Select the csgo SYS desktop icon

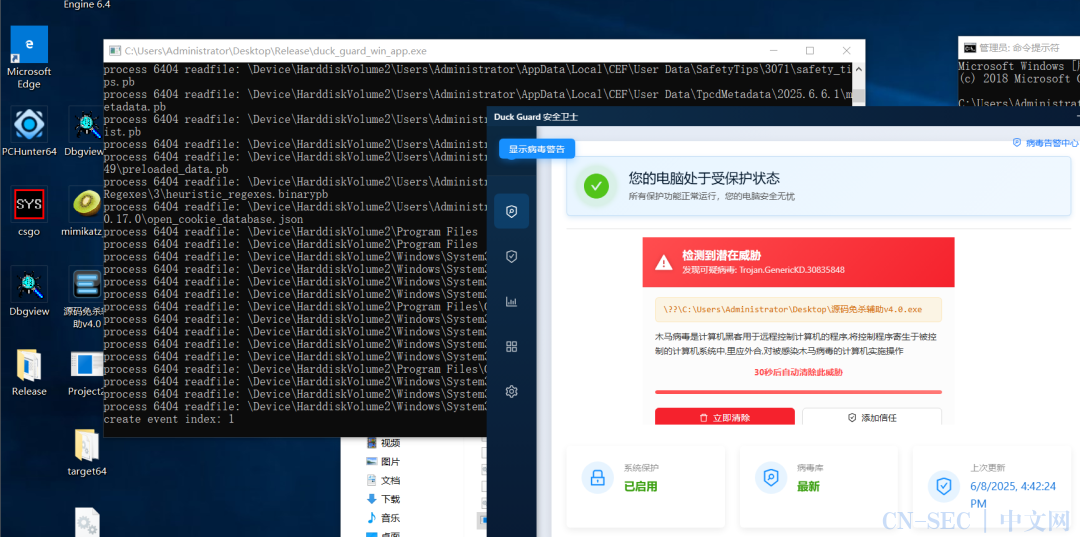point(29,211)
